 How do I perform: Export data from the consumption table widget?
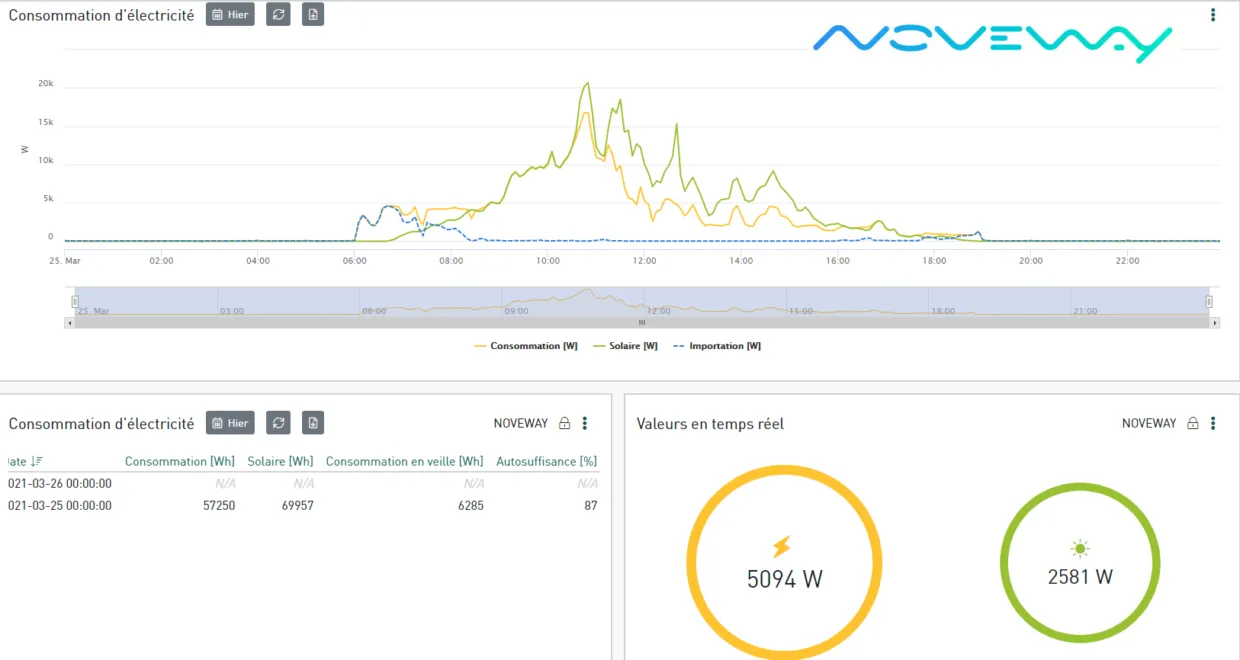coord(313,423)
